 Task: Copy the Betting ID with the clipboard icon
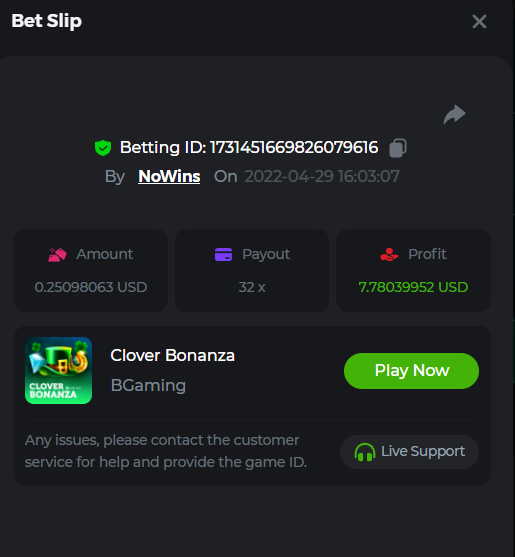point(398,148)
